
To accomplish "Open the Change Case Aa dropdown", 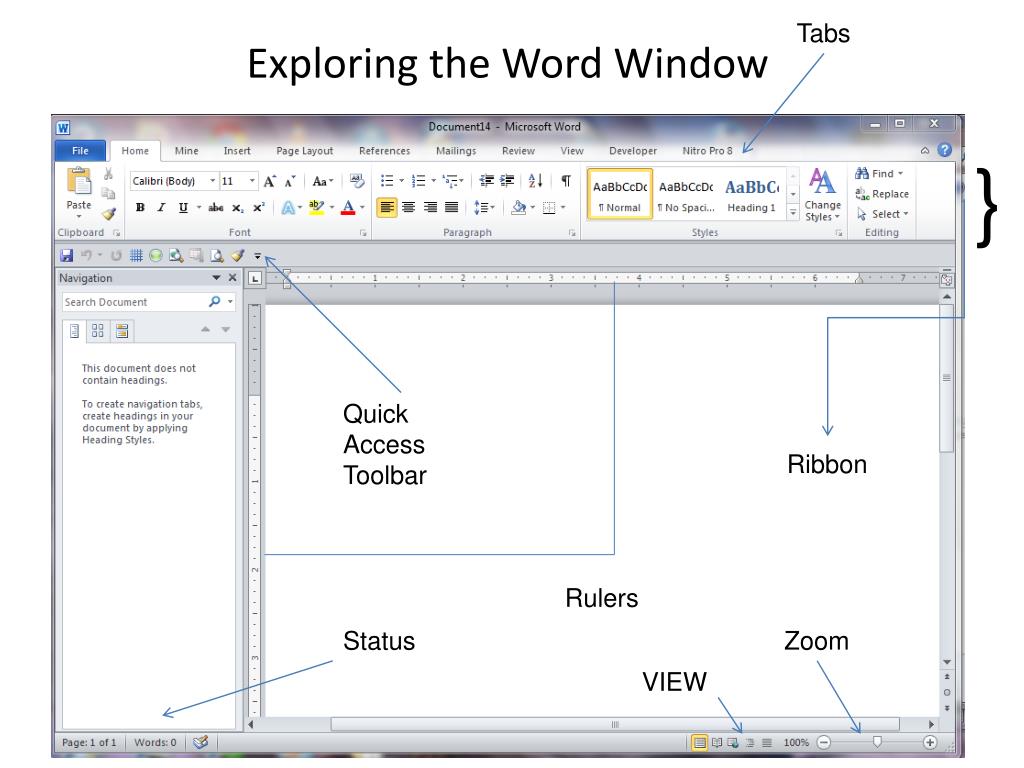I will [323, 181].
